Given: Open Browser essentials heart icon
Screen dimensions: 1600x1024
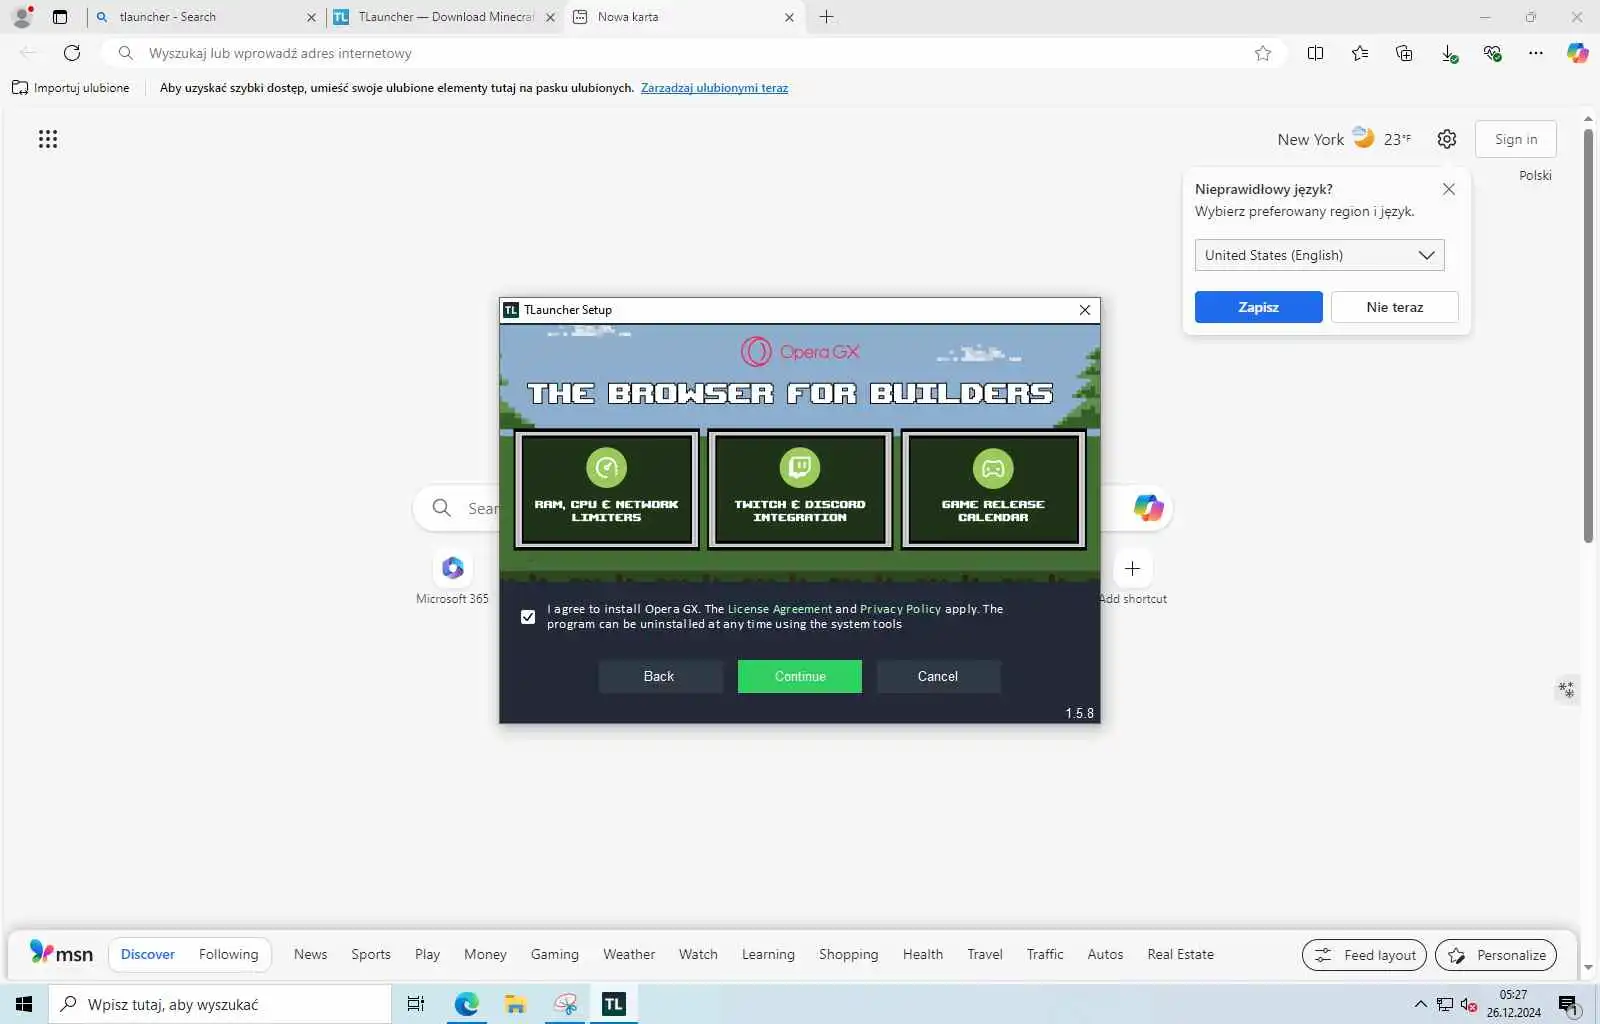Looking at the screenshot, I should point(1492,53).
